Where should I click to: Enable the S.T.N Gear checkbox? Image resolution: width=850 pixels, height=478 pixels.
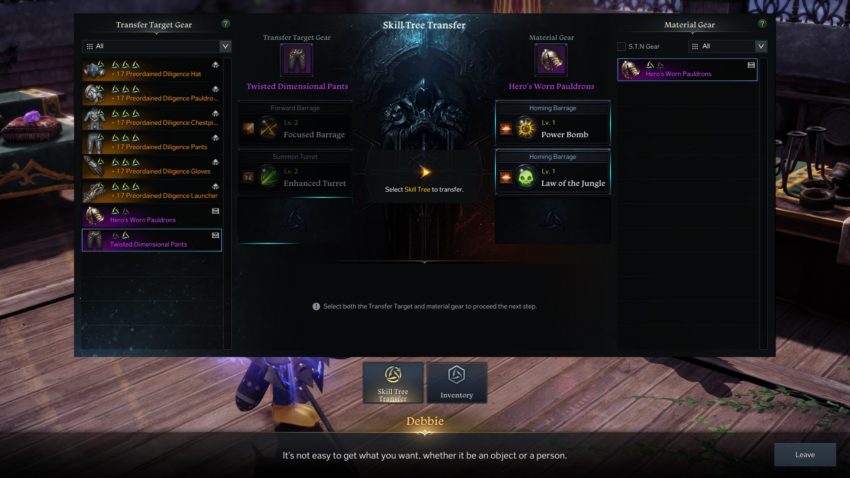pos(622,47)
